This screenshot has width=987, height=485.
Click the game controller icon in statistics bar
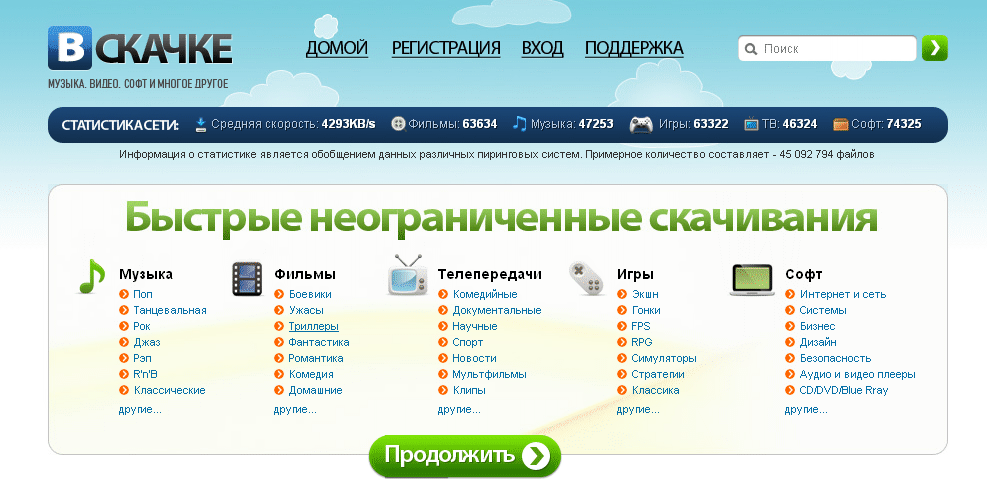pyautogui.click(x=641, y=125)
